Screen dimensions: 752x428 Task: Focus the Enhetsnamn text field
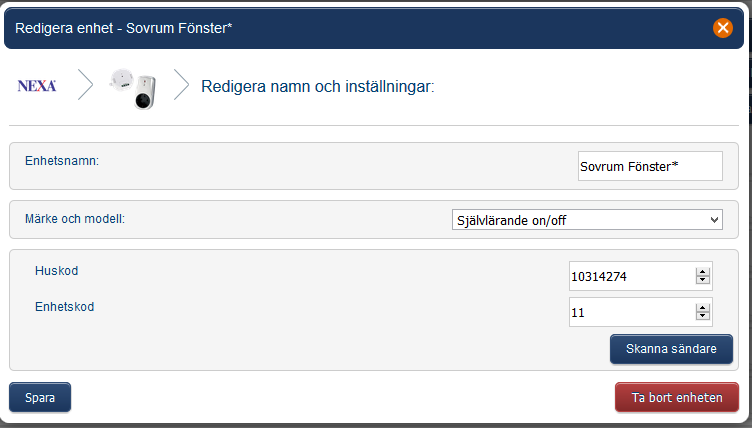pyautogui.click(x=650, y=166)
